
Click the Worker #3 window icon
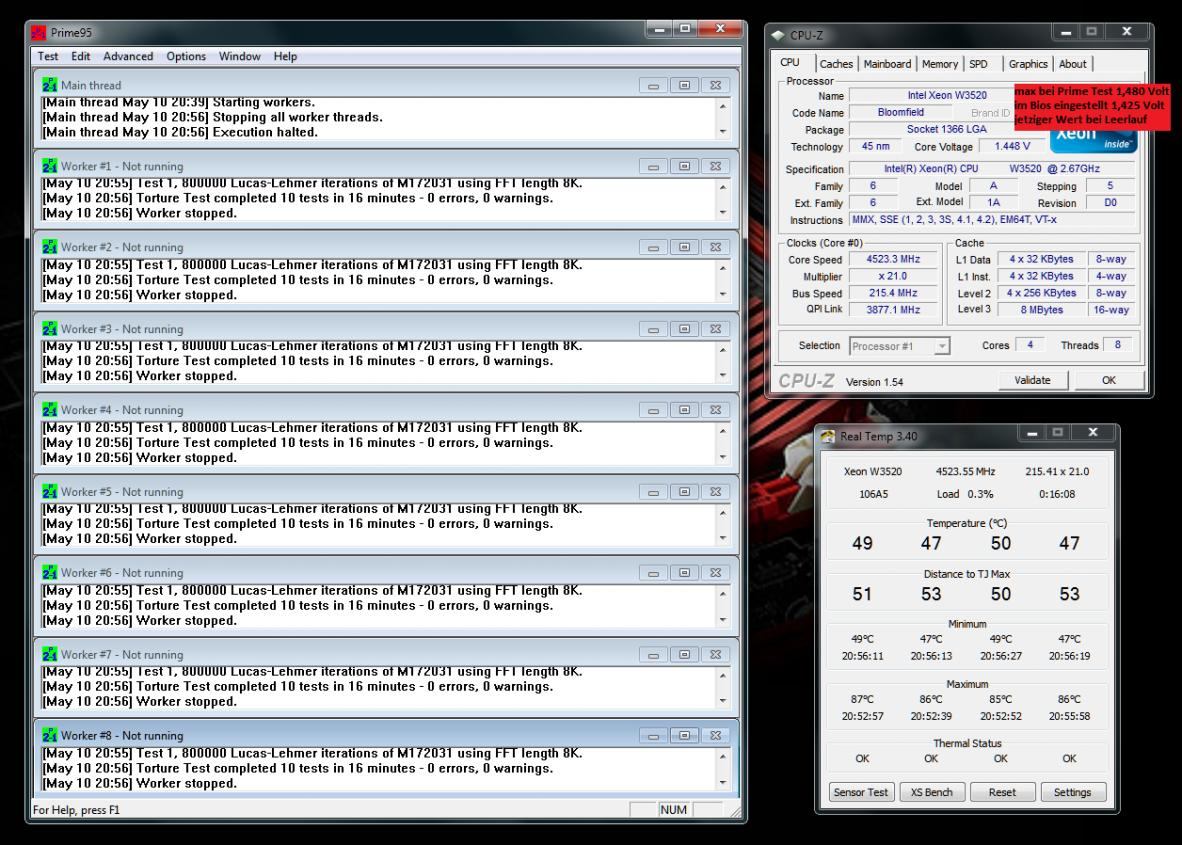(x=50, y=329)
